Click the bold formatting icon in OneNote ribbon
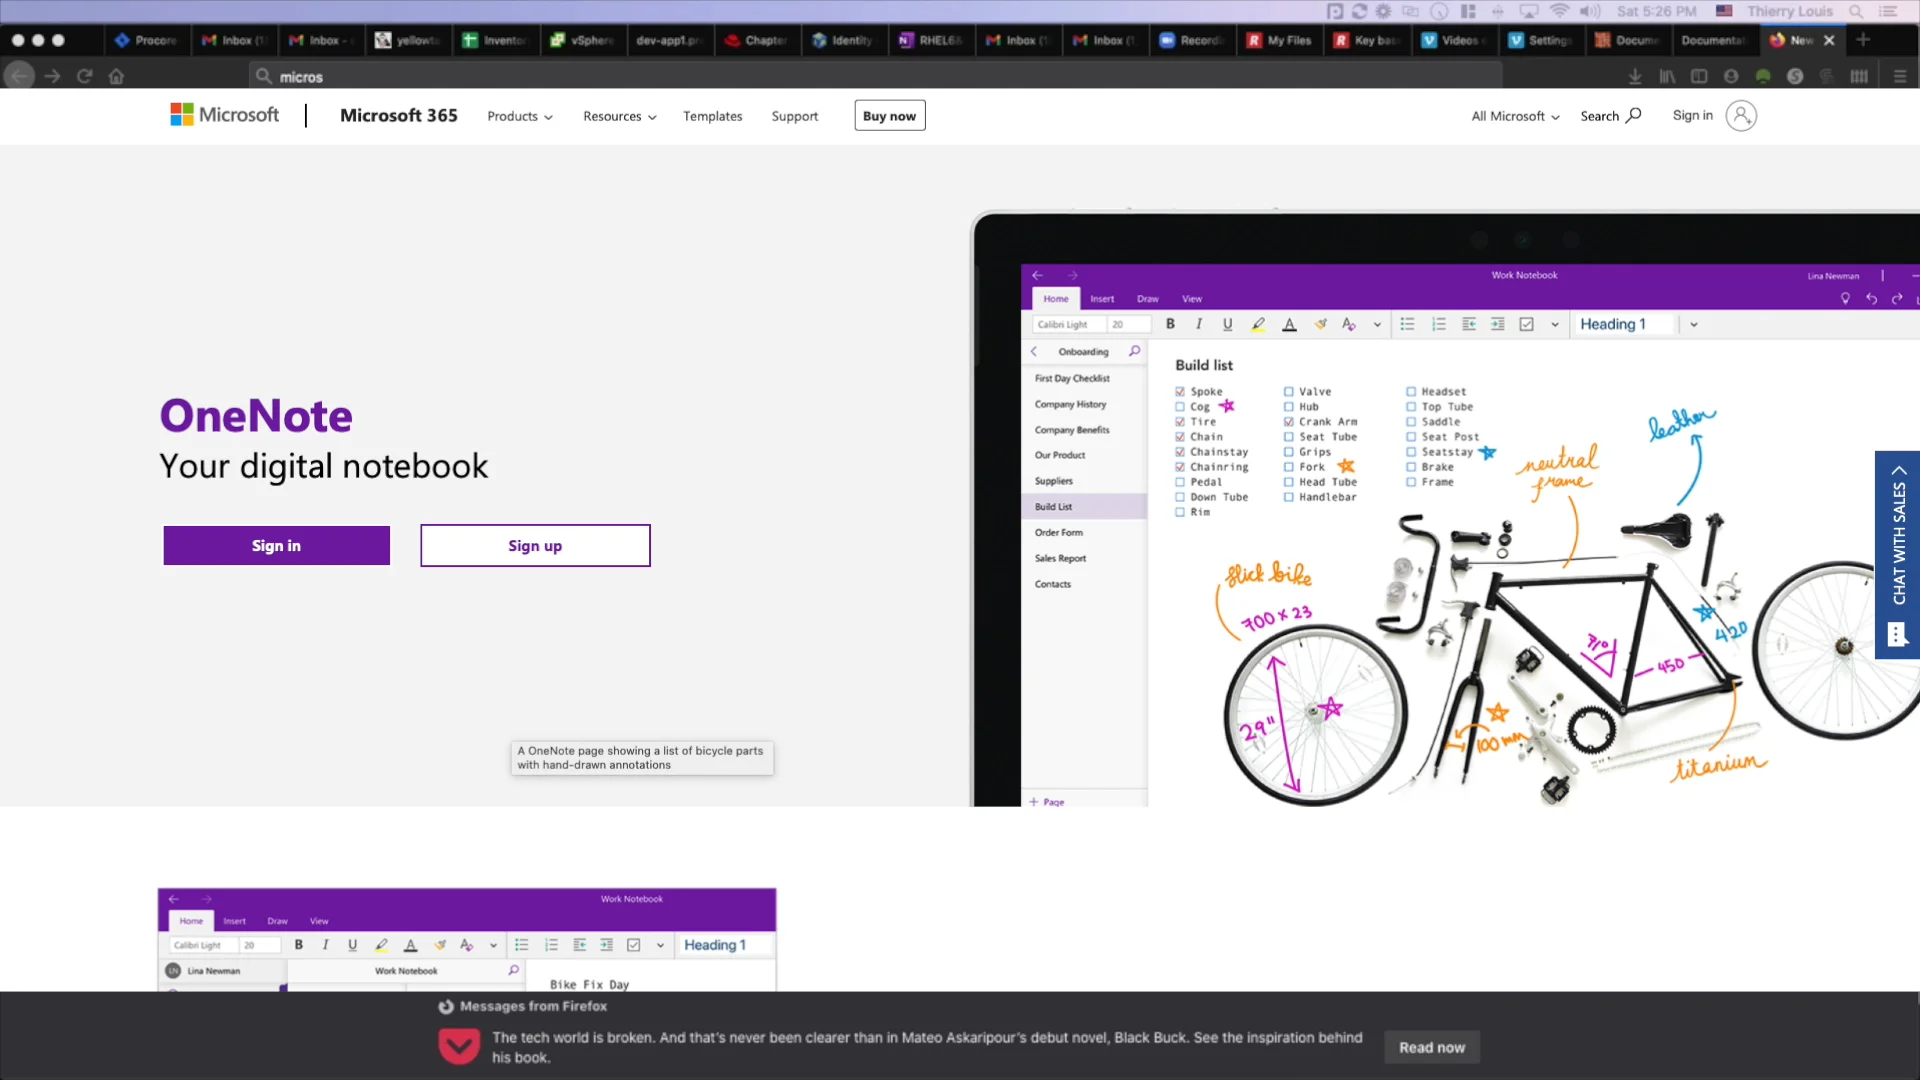 [x=1170, y=324]
